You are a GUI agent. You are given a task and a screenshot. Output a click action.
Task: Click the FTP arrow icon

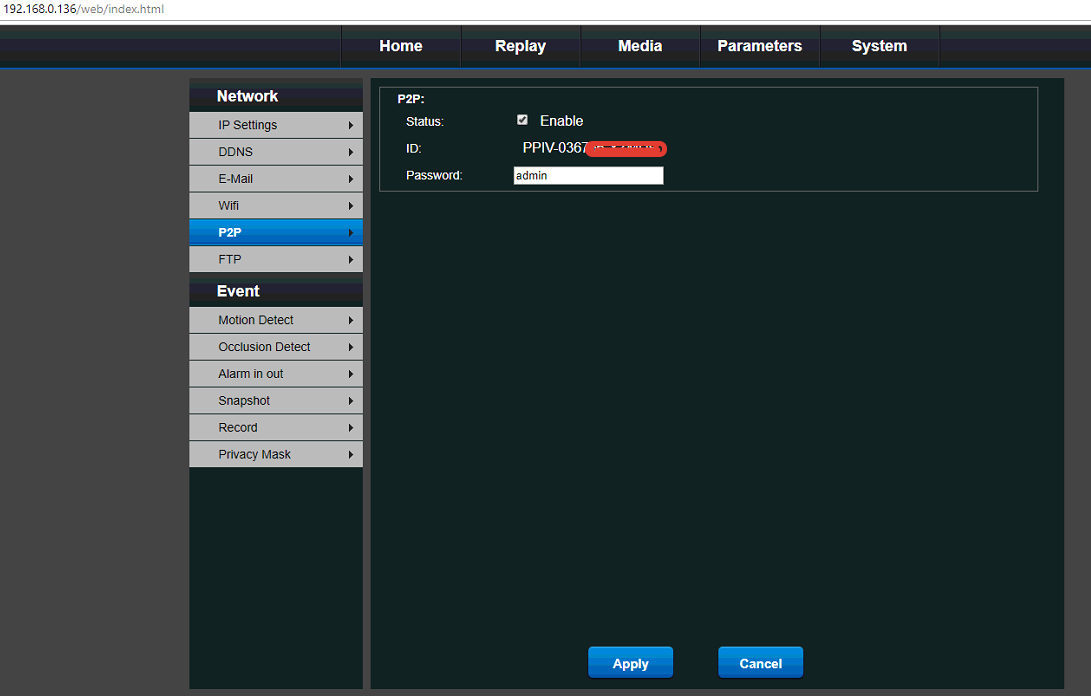[351, 260]
